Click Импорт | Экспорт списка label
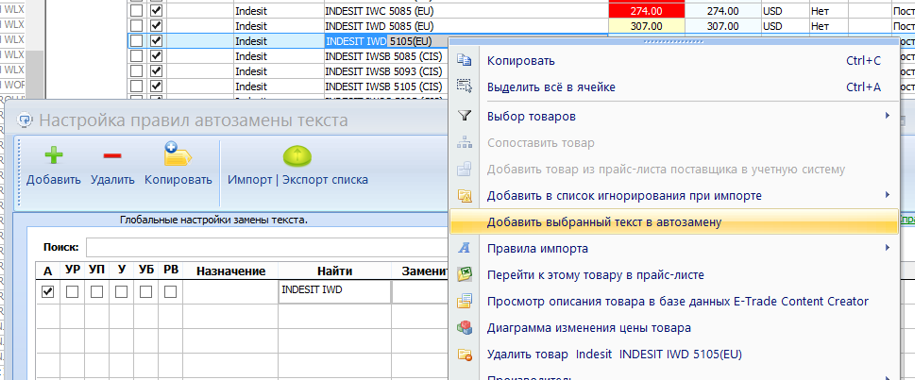915x380 pixels. (x=298, y=180)
